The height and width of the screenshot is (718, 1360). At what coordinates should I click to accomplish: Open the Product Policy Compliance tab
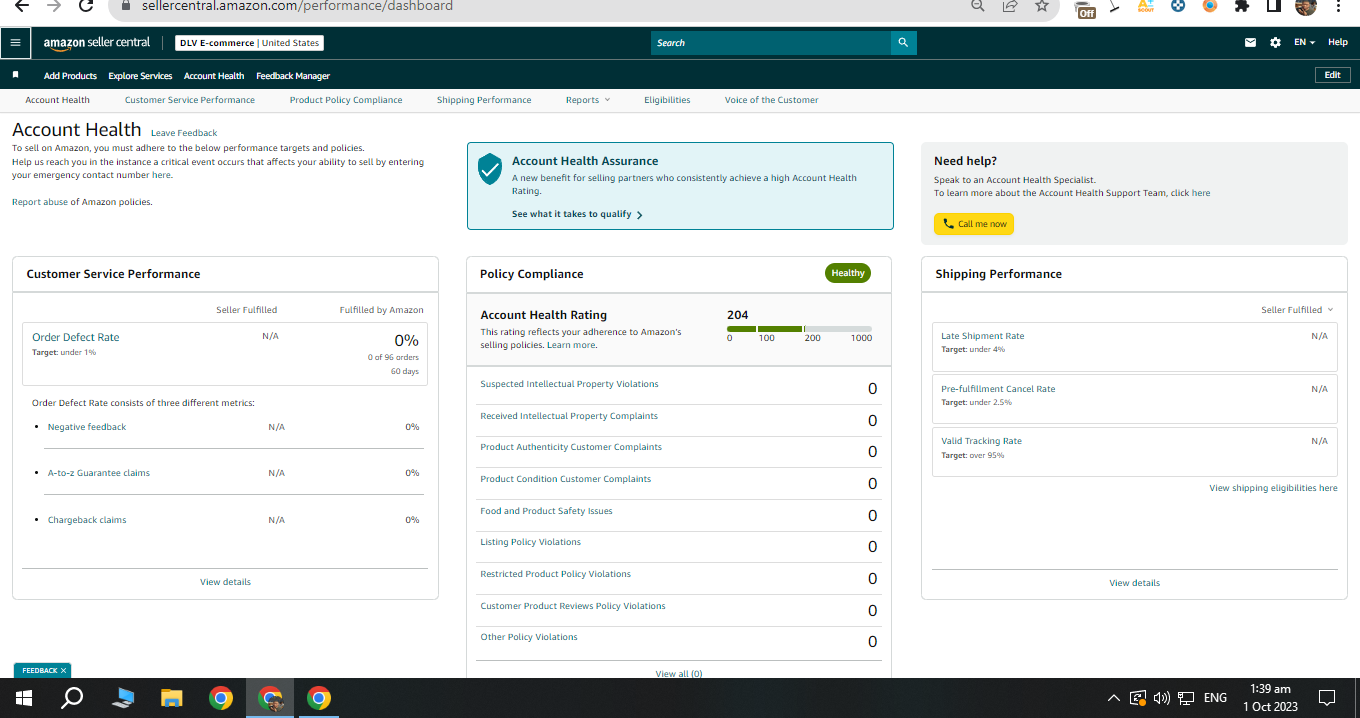pyautogui.click(x=346, y=100)
